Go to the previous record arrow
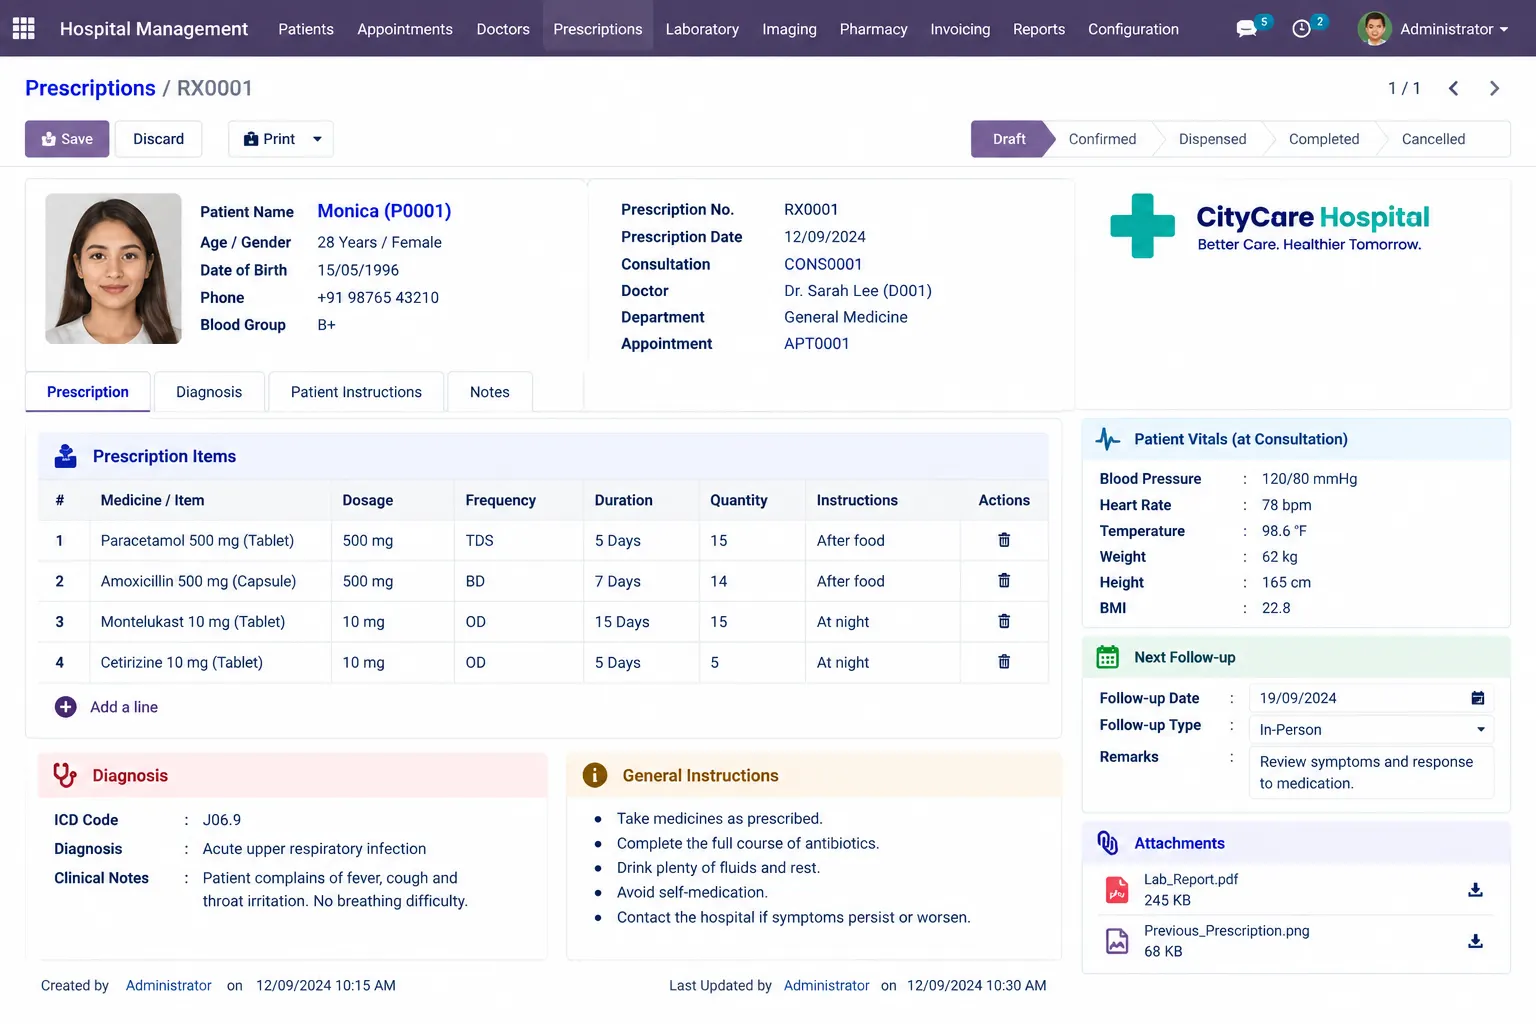This screenshot has height=1024, width=1536. tap(1453, 88)
